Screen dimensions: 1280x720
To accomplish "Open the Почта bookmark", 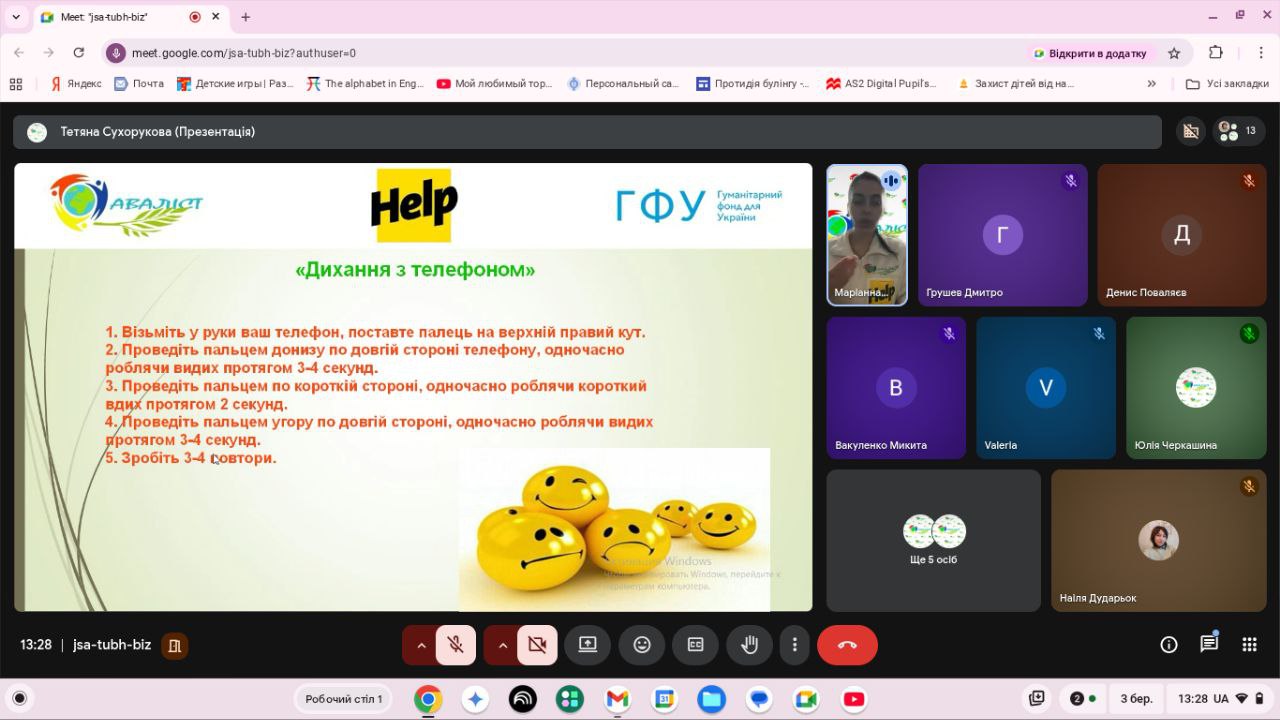I will (139, 84).
